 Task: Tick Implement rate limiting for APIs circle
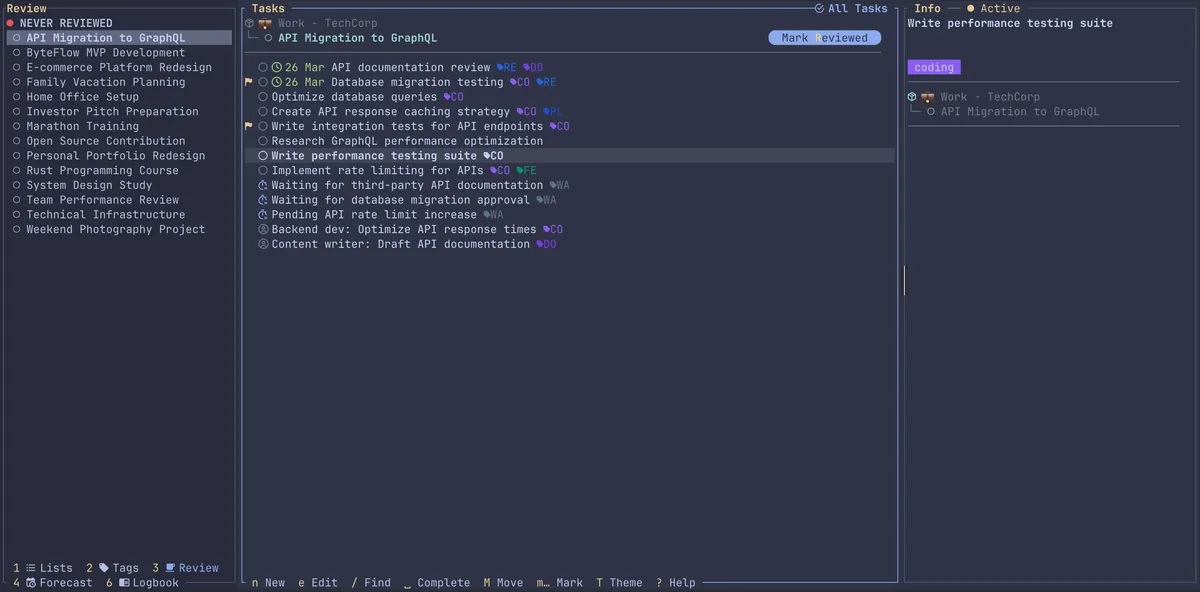263,171
